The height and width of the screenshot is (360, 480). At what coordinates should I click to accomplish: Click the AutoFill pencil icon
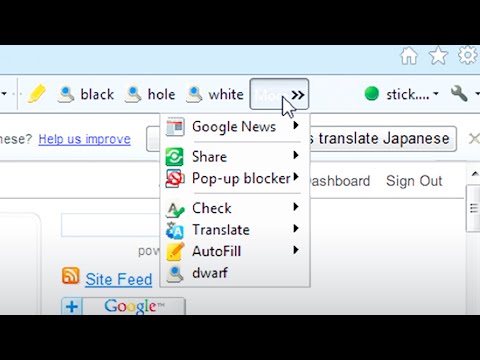pos(175,252)
